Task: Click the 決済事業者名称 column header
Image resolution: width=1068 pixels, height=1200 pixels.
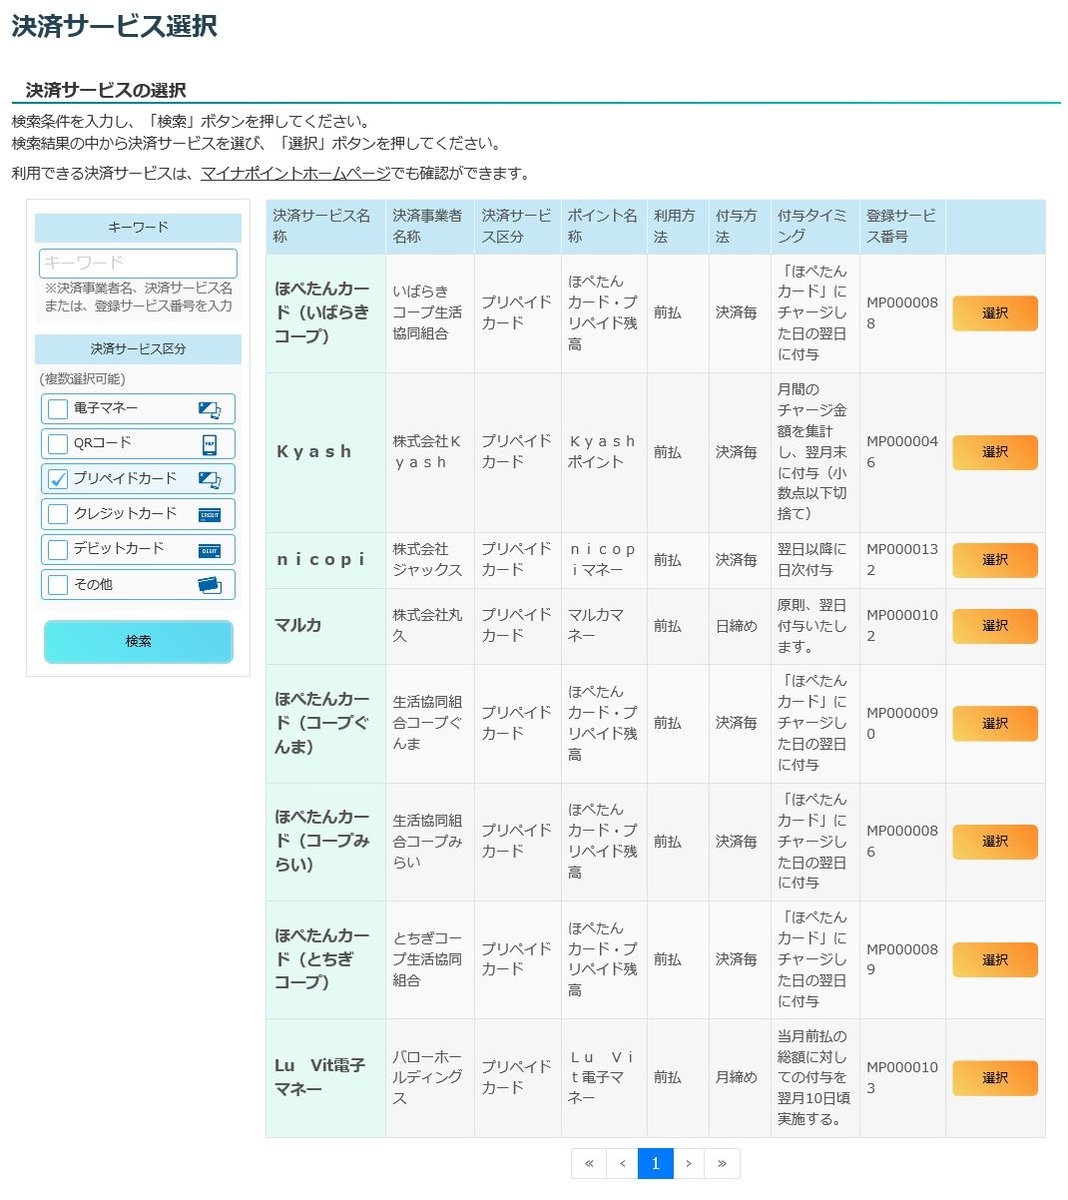Action: [x=430, y=226]
